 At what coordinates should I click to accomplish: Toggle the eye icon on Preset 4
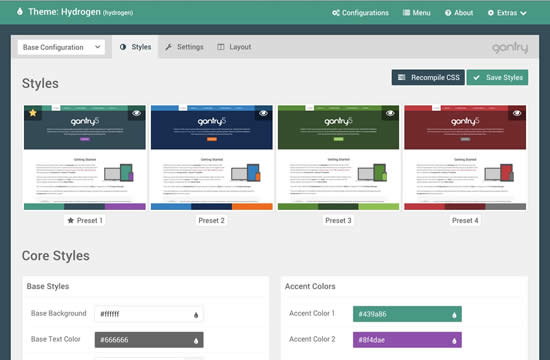click(517, 113)
